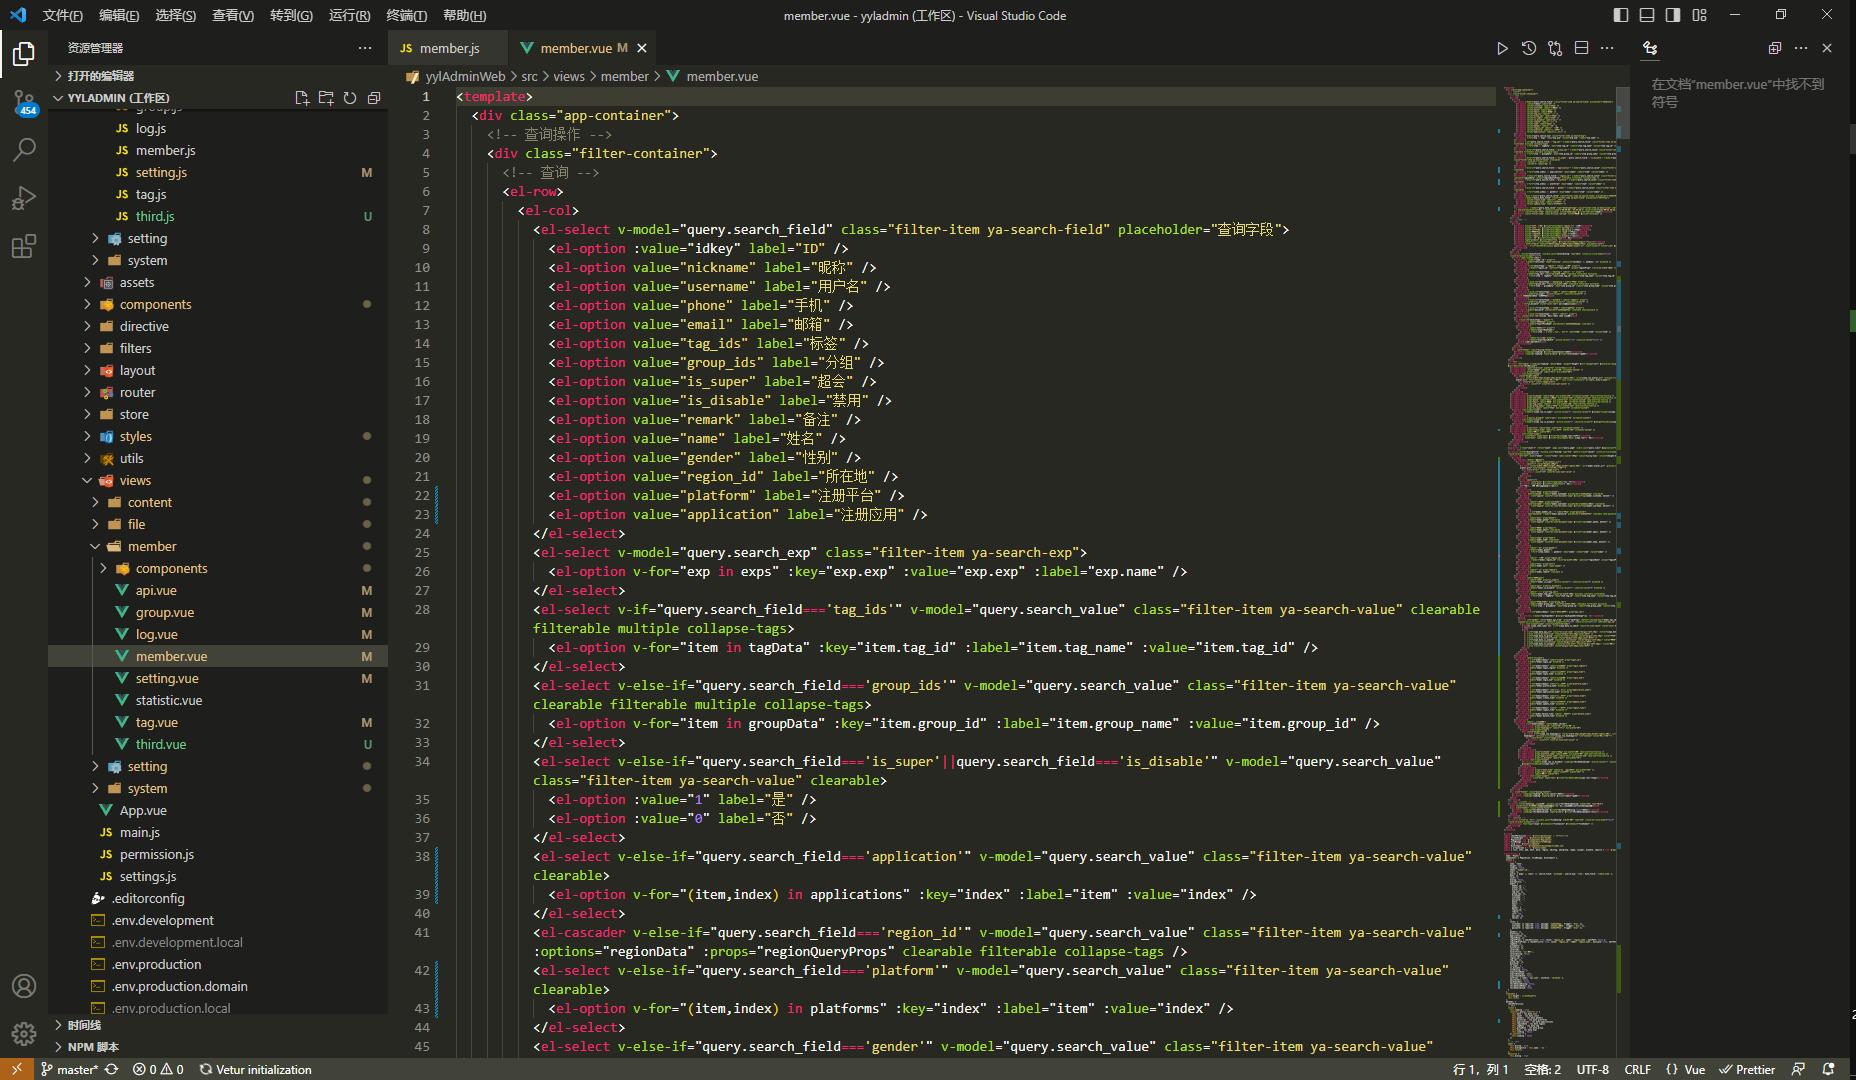Switch to the member.js tab
The width and height of the screenshot is (1856, 1080).
(449, 48)
